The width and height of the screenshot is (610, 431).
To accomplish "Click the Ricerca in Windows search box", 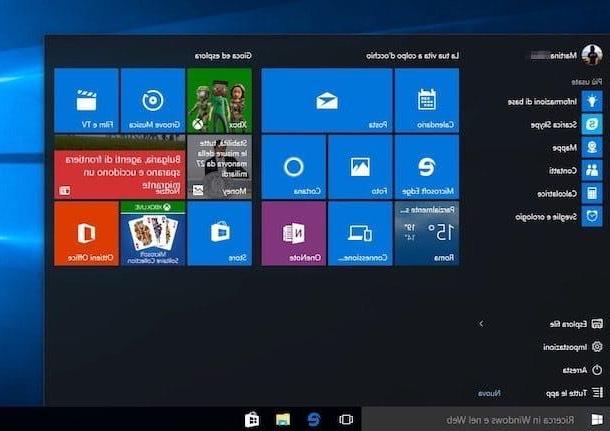I will [474, 419].
